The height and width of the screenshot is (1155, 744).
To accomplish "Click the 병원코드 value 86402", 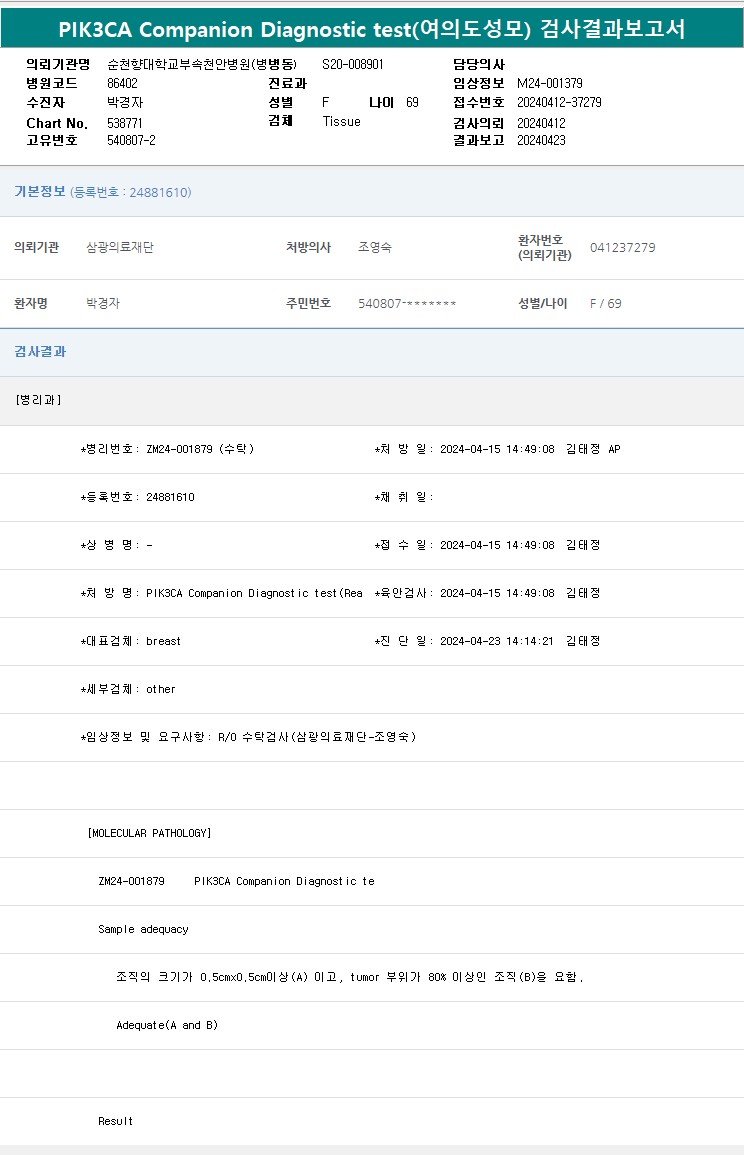I will pos(122,83).
